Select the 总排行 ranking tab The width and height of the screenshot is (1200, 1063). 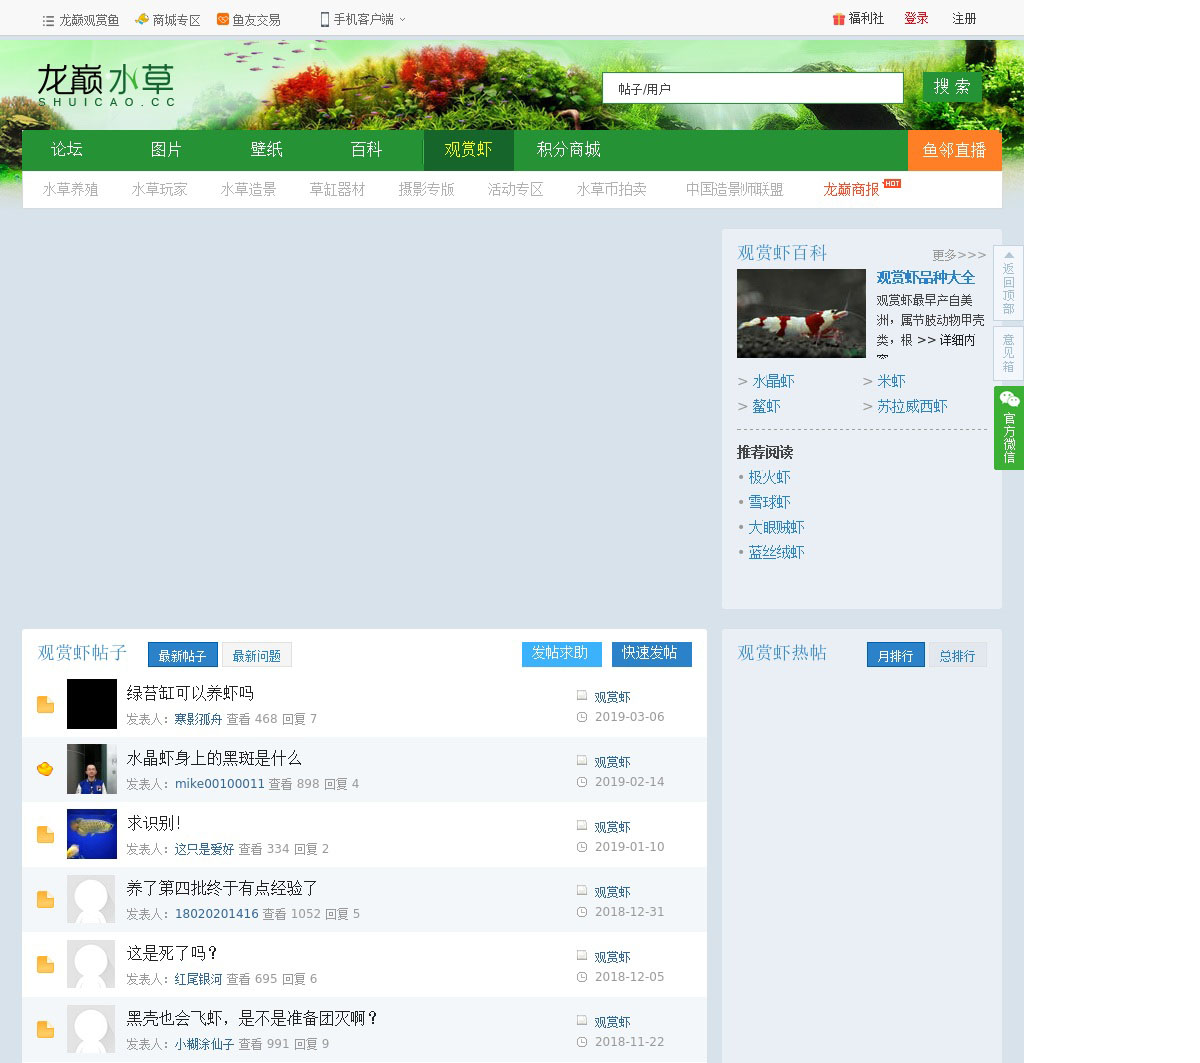tap(957, 655)
